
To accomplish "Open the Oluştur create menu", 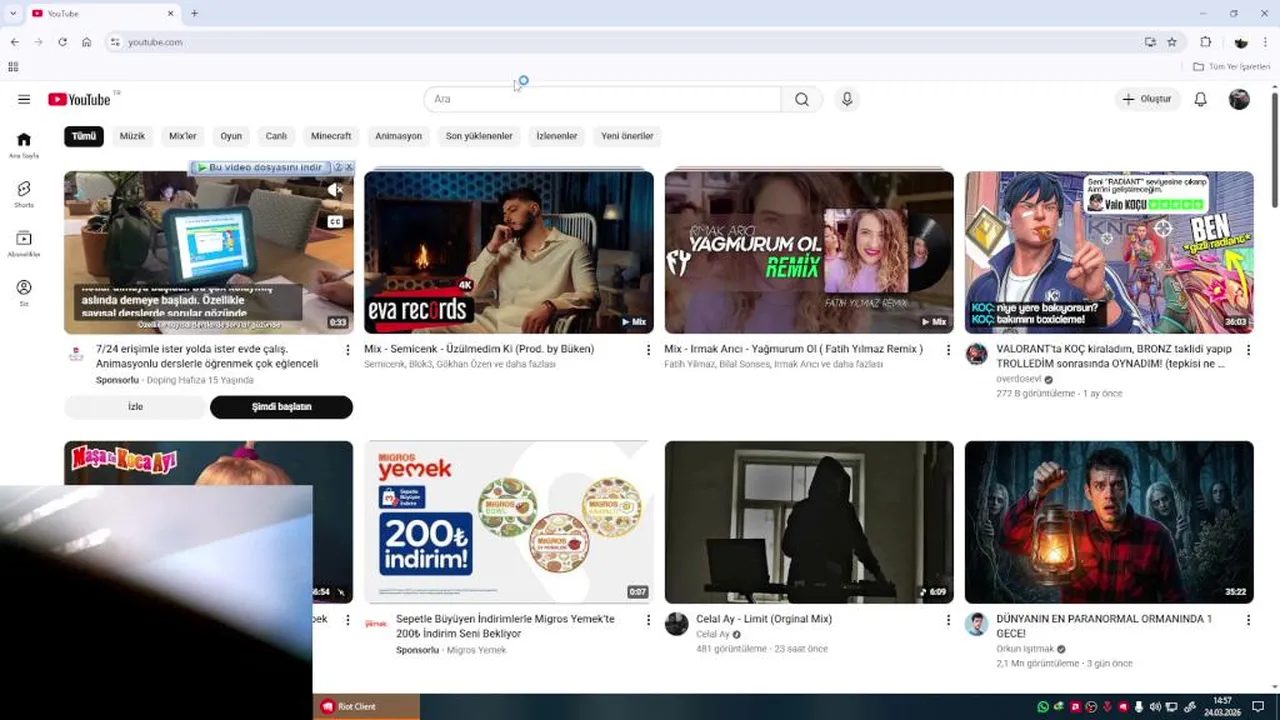I will (x=1148, y=99).
